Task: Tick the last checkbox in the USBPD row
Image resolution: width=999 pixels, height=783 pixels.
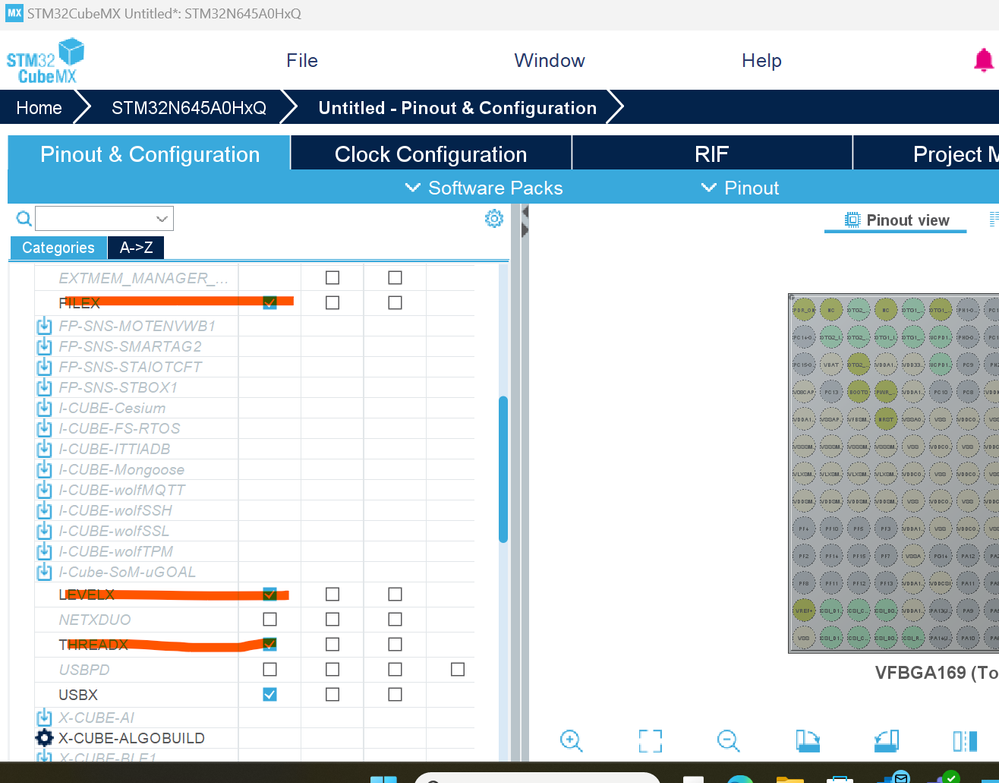Action: pos(457,669)
